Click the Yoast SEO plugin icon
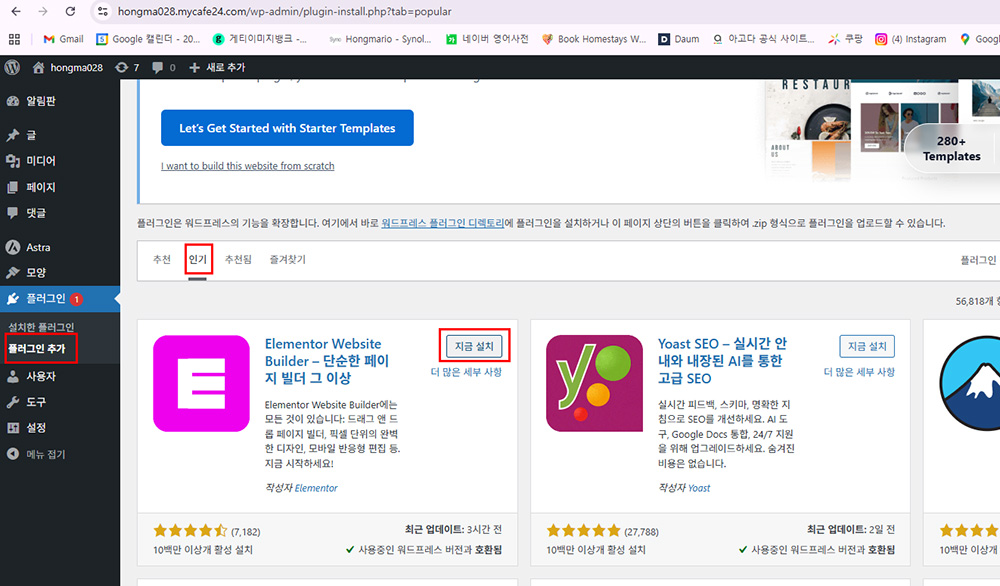 point(594,383)
